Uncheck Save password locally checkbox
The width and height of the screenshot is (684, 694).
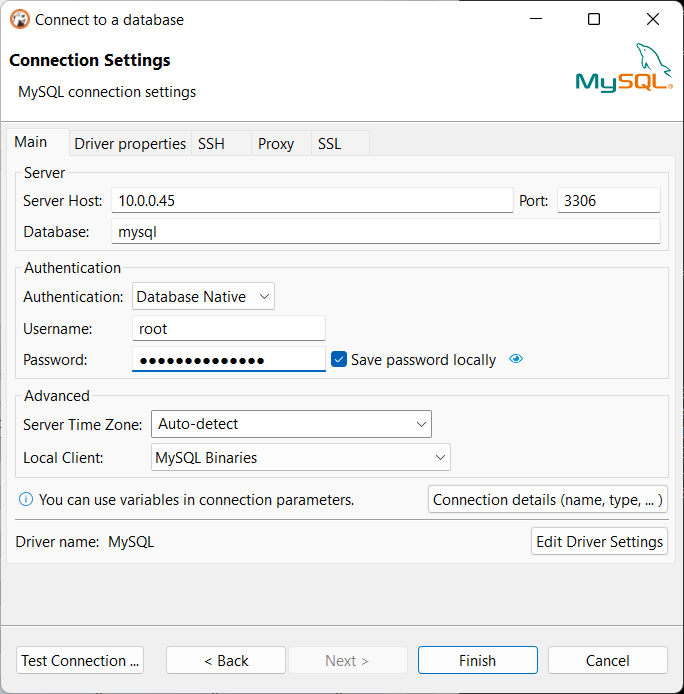tap(339, 360)
